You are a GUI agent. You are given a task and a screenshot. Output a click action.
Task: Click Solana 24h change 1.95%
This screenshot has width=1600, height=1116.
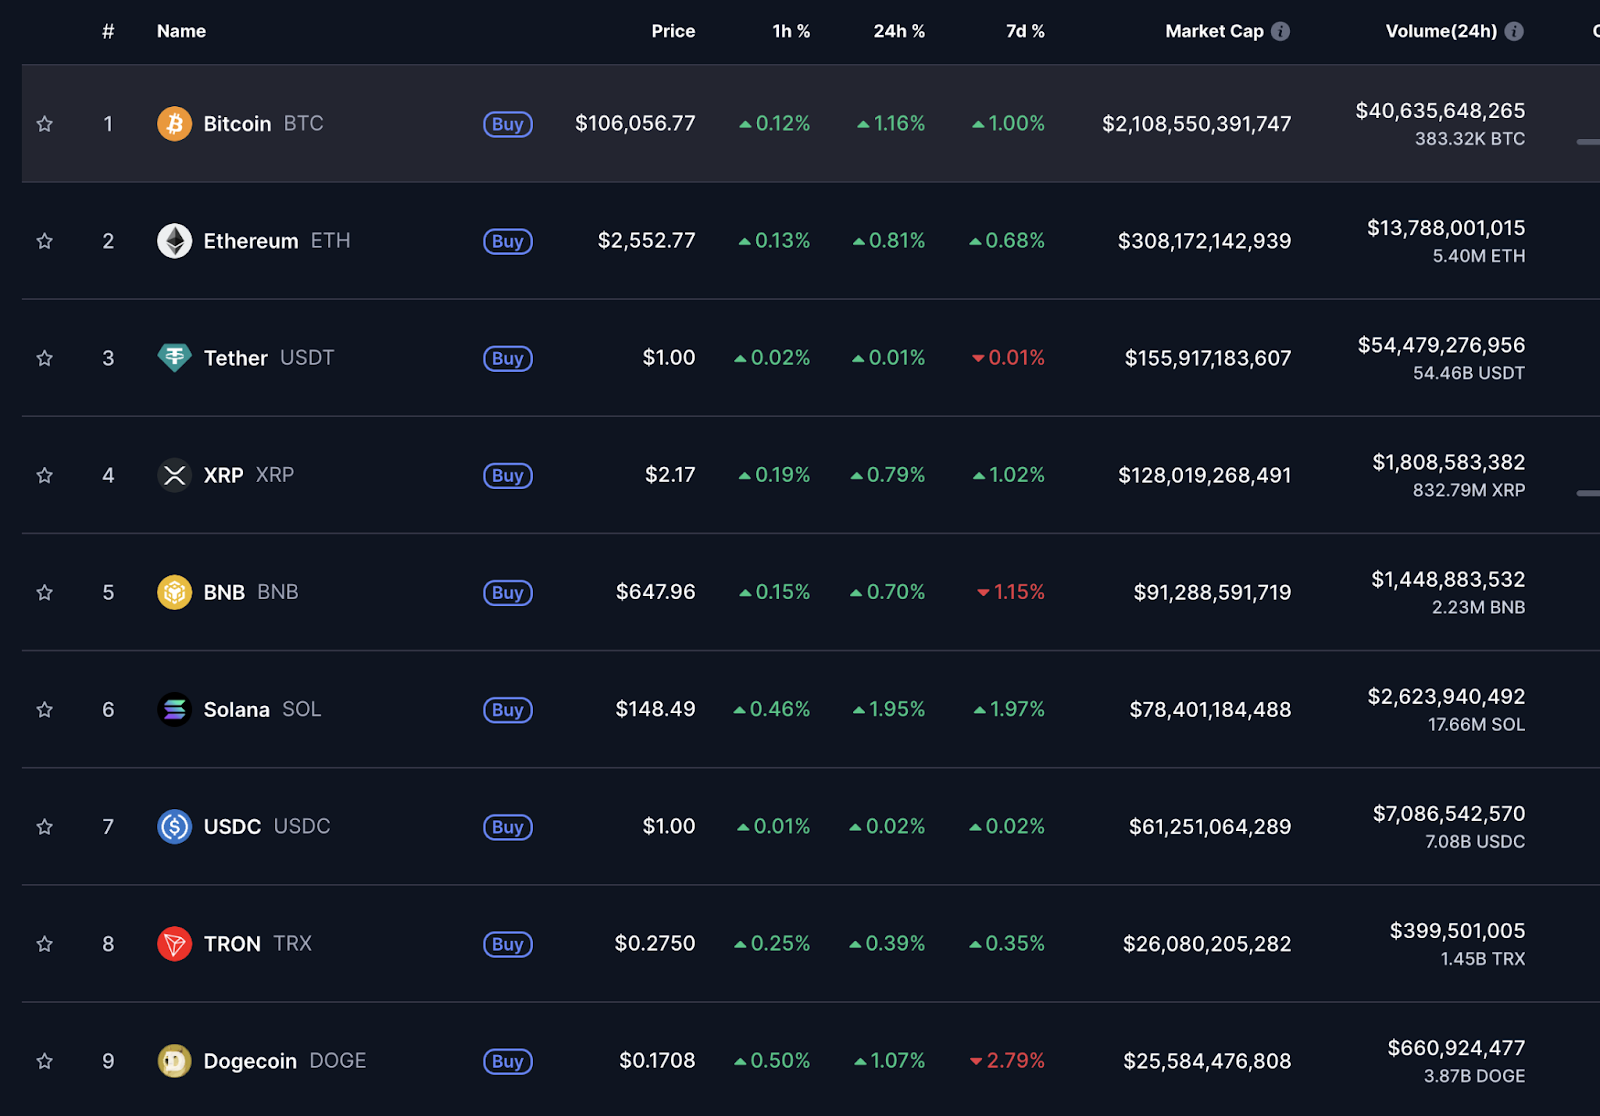pos(889,709)
